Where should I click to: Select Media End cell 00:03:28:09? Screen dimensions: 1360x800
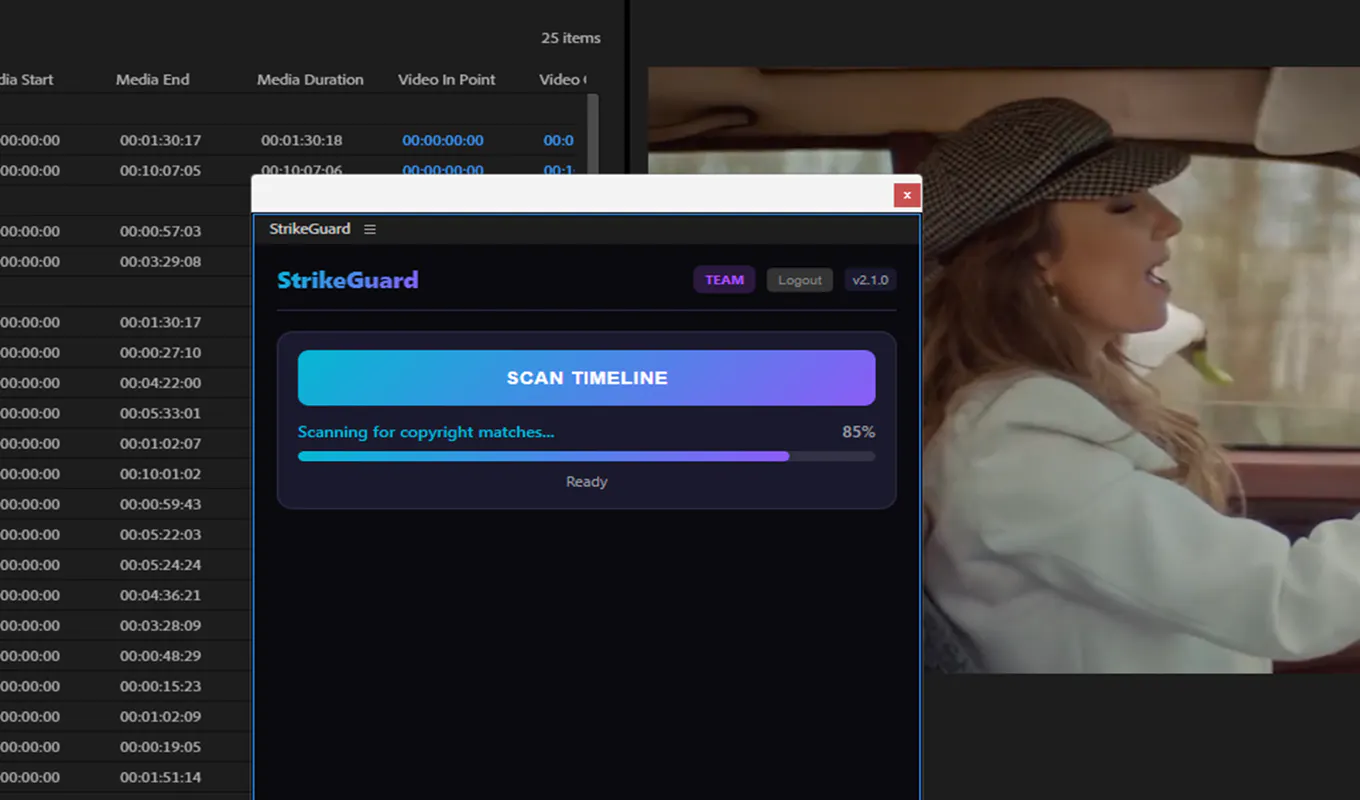pyautogui.click(x=160, y=625)
